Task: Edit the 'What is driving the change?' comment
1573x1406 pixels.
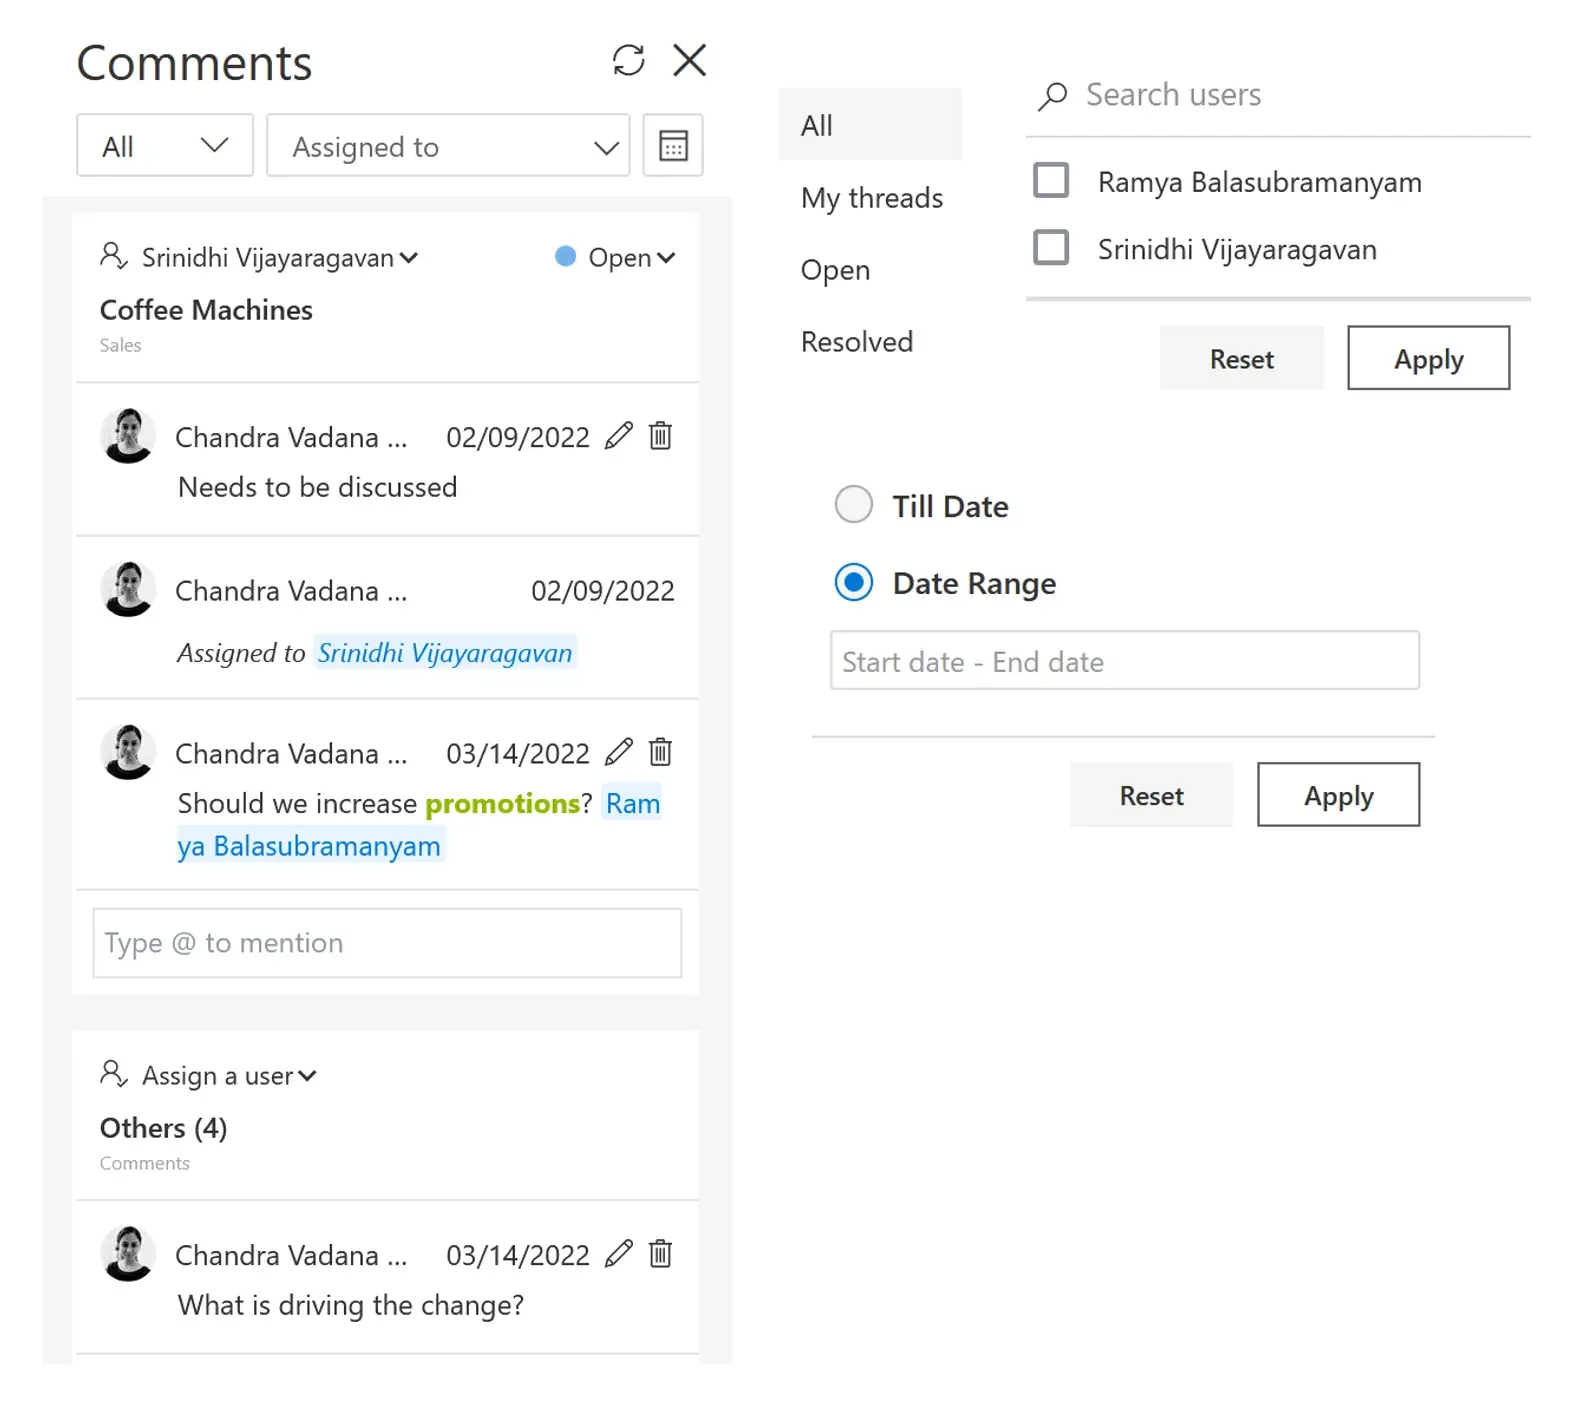Action: pyautogui.click(x=619, y=1254)
